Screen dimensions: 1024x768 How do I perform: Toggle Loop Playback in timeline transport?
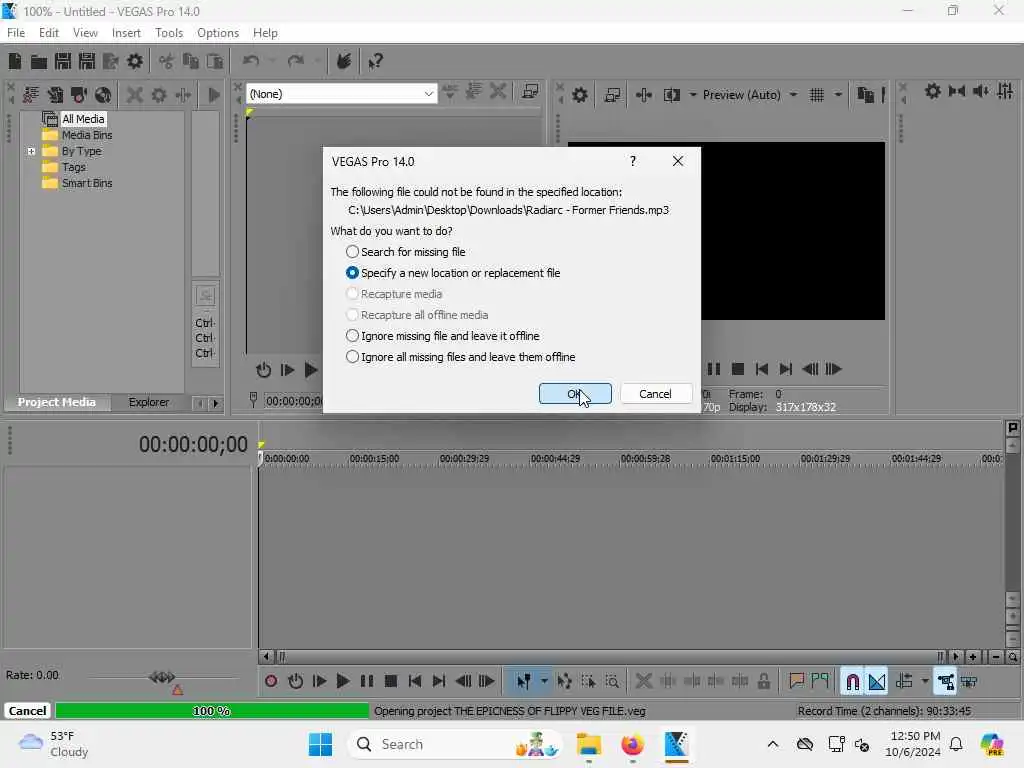pyautogui.click(x=295, y=681)
